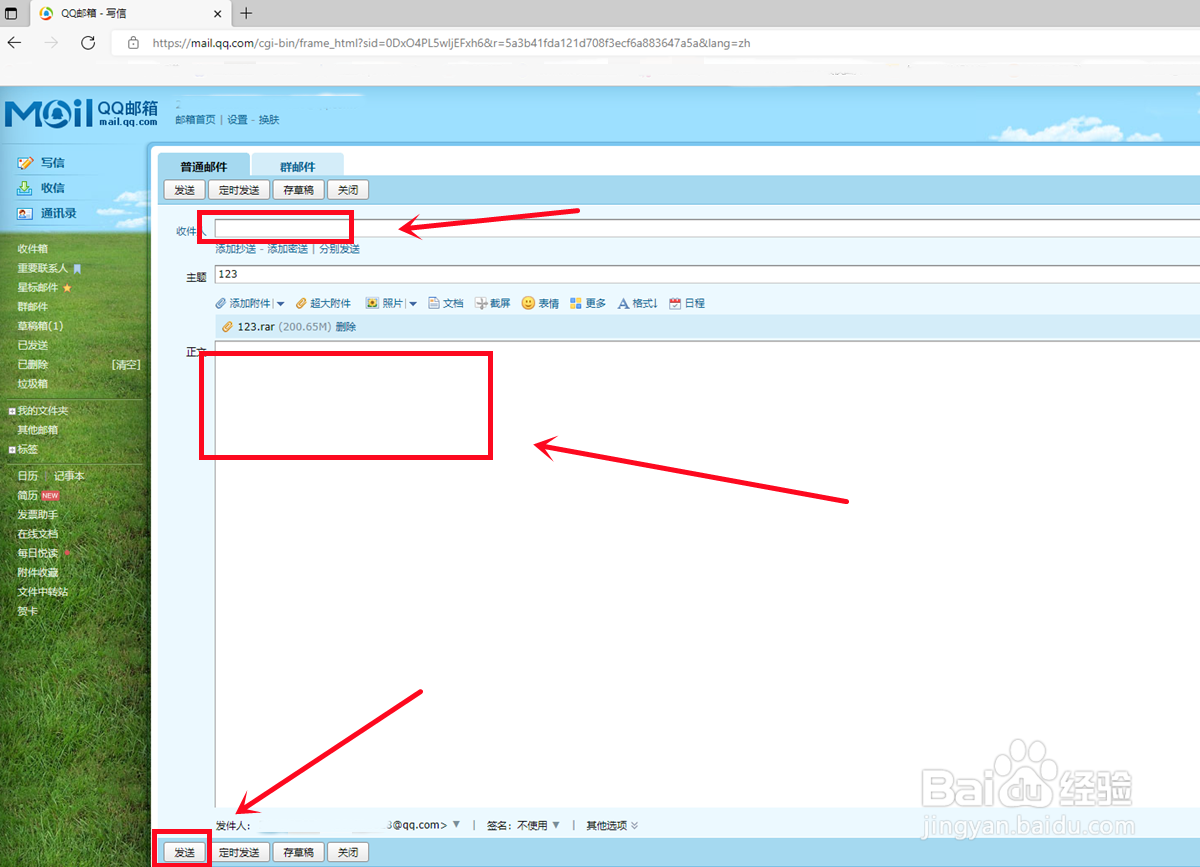Open the 收信 inbox icon in sidebar

(x=27, y=188)
